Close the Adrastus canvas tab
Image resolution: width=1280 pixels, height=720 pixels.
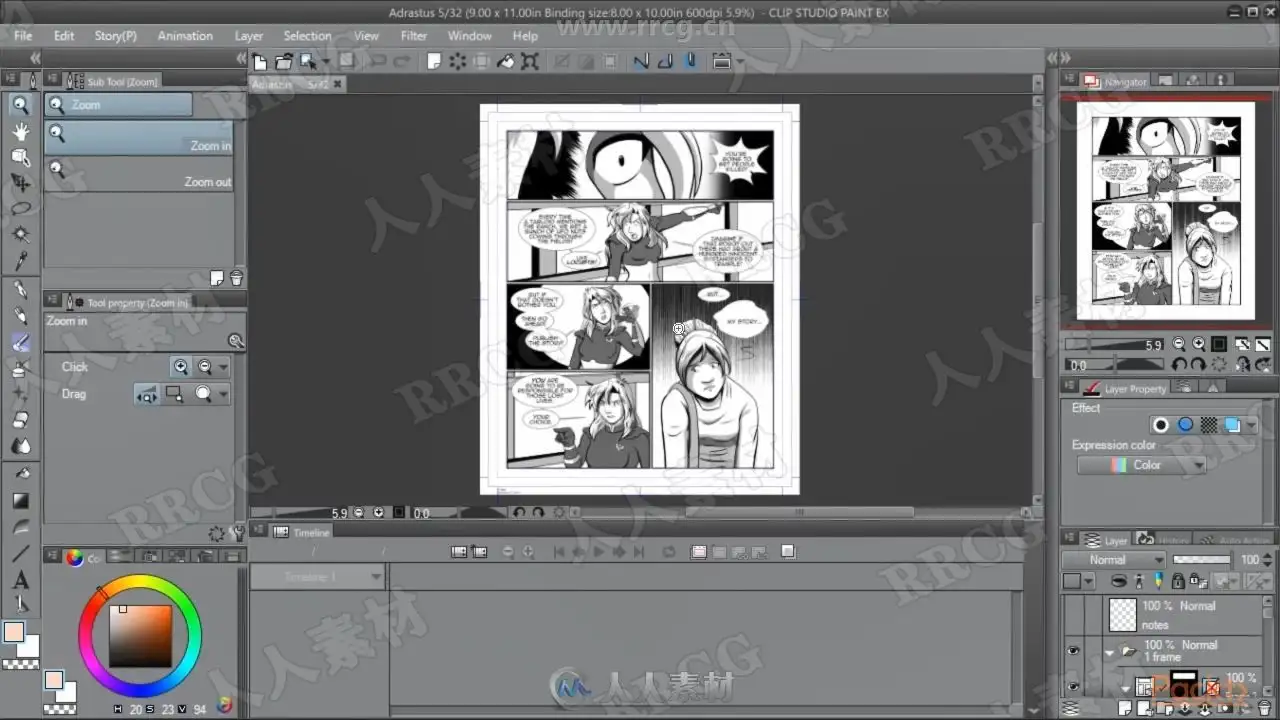(x=338, y=84)
